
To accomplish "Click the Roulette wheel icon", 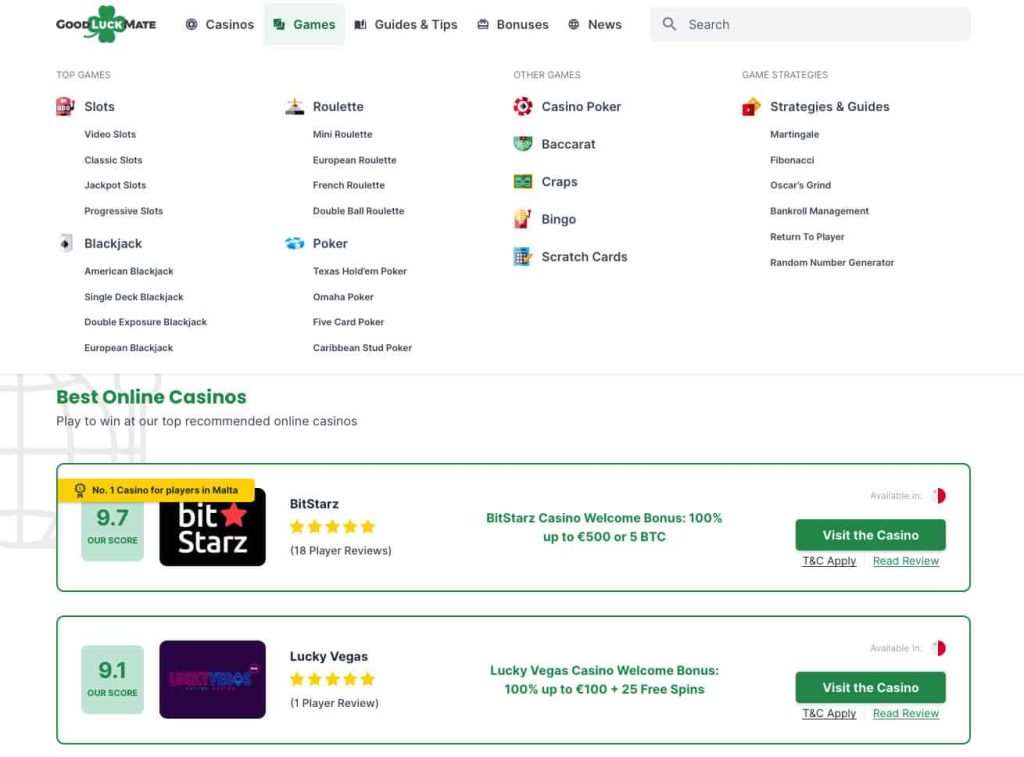I will [295, 106].
